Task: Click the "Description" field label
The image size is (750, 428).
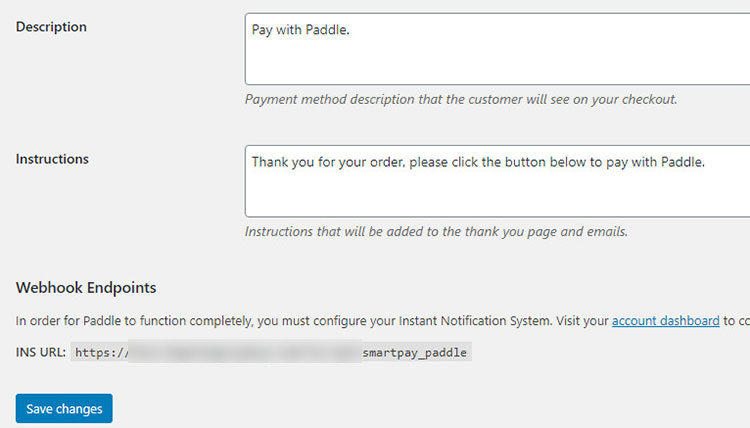Action: point(51,27)
